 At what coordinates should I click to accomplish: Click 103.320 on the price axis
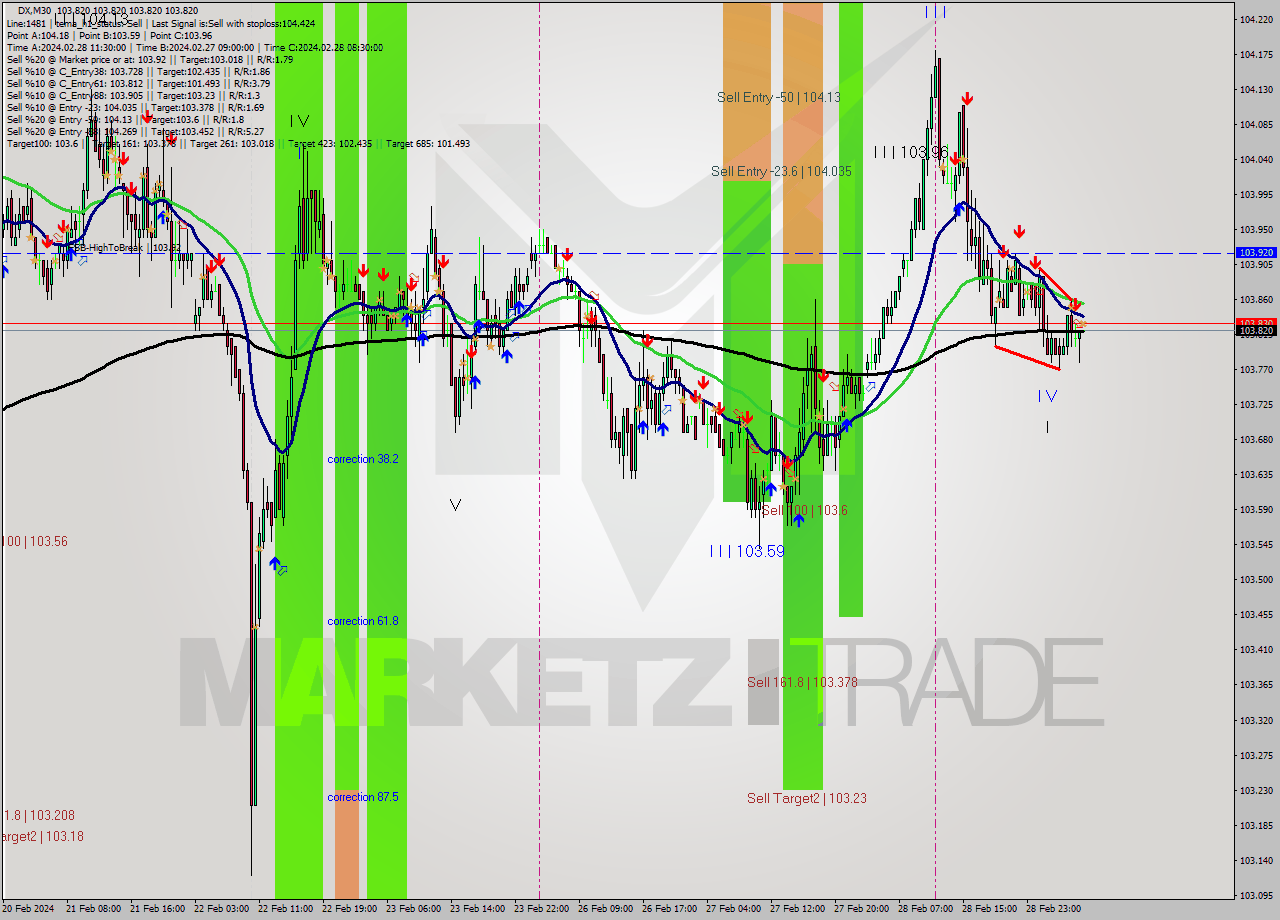pos(1256,720)
